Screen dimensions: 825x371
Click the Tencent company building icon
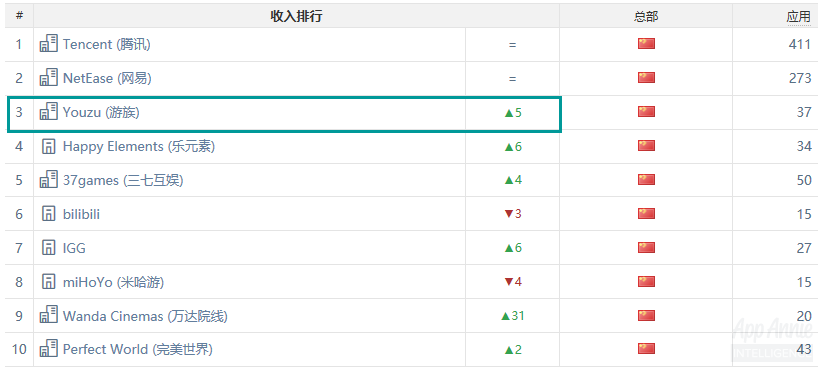[48, 44]
